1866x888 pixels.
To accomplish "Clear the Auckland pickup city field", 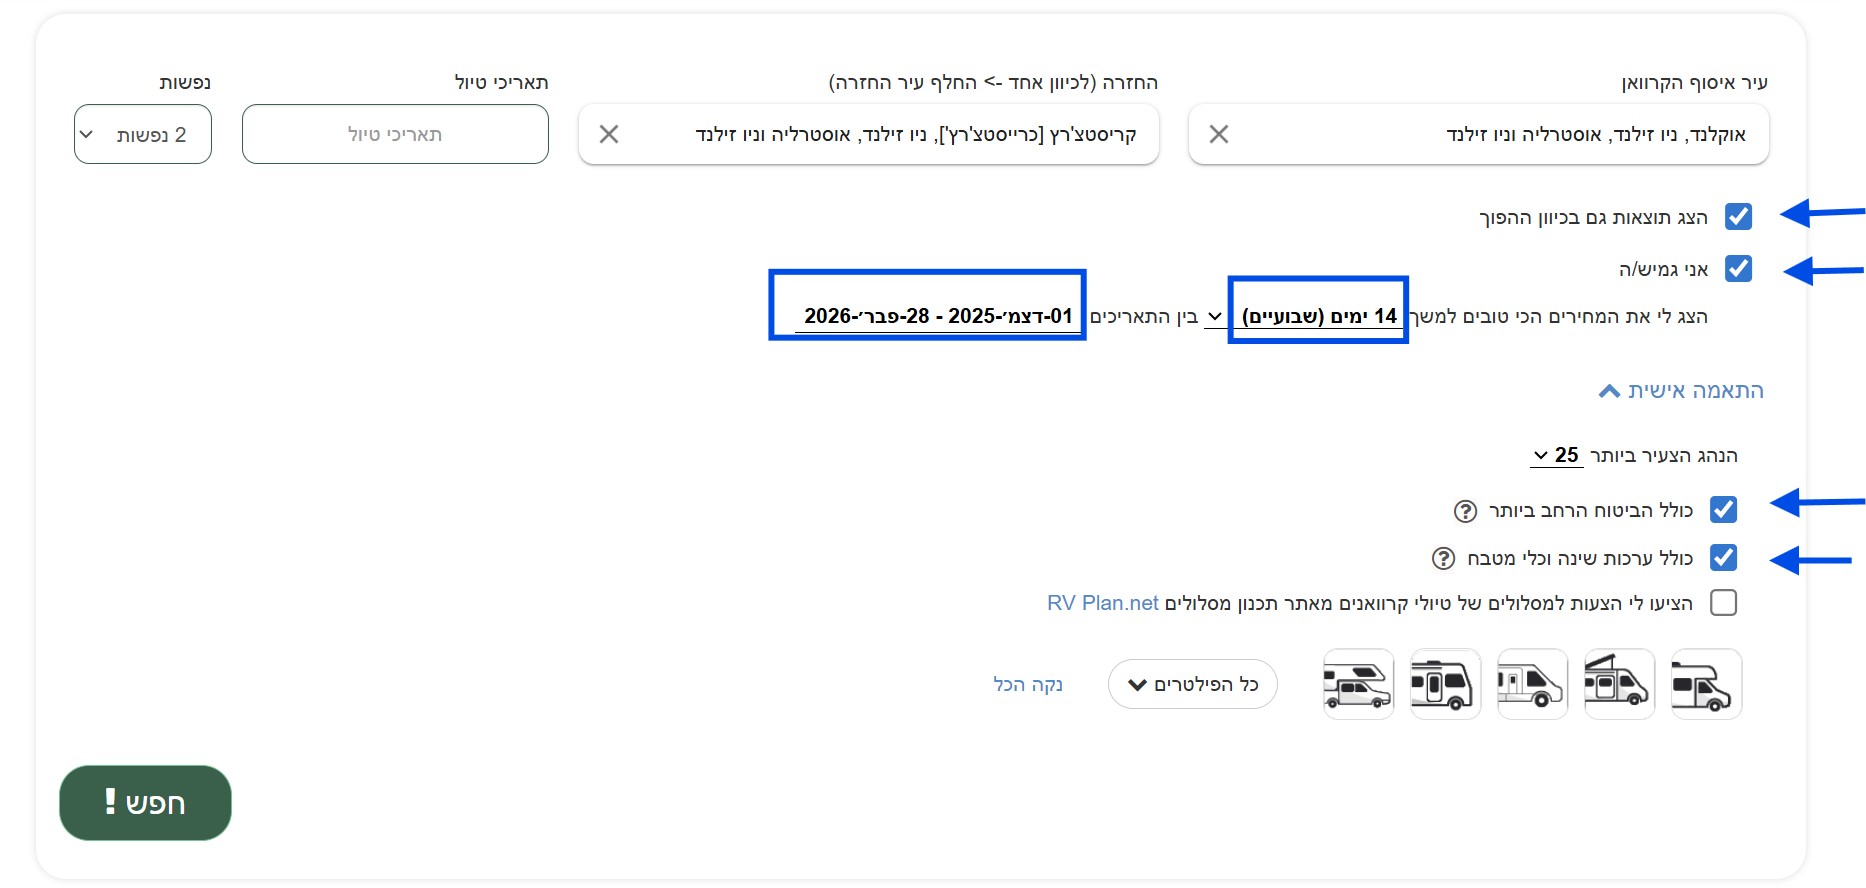I will [1218, 134].
